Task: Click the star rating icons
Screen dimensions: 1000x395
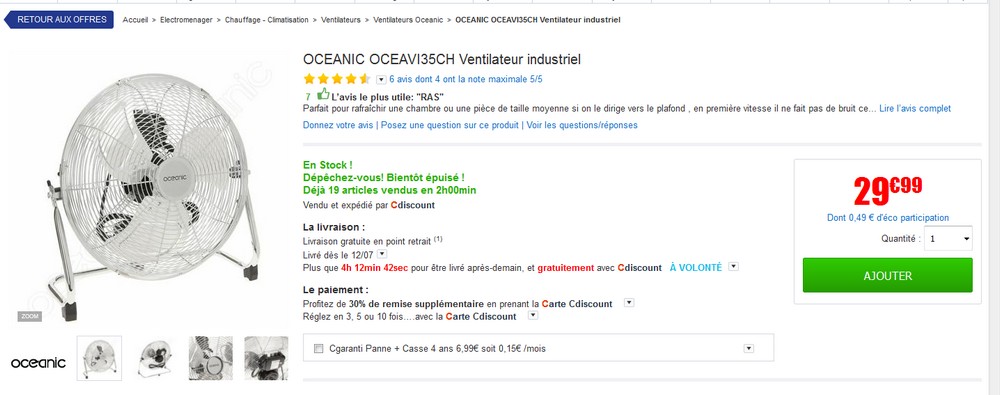Action: (x=337, y=79)
